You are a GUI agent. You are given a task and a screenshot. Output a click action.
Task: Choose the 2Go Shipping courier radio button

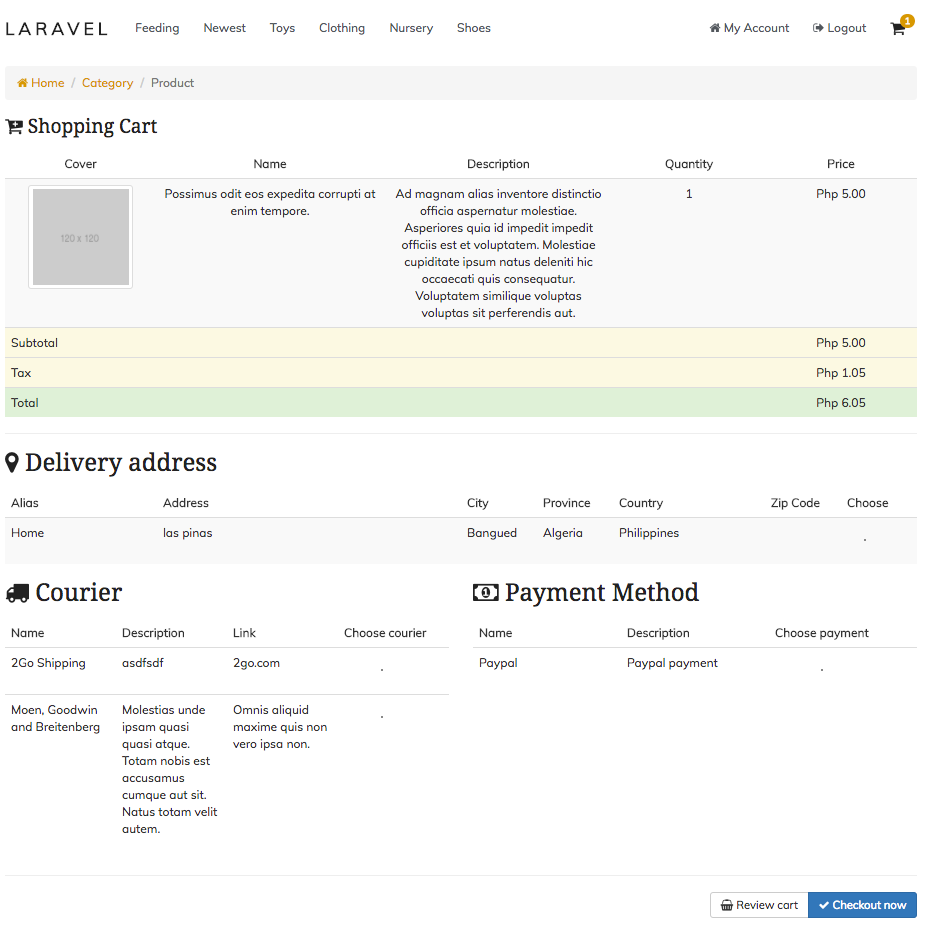tap(382, 670)
